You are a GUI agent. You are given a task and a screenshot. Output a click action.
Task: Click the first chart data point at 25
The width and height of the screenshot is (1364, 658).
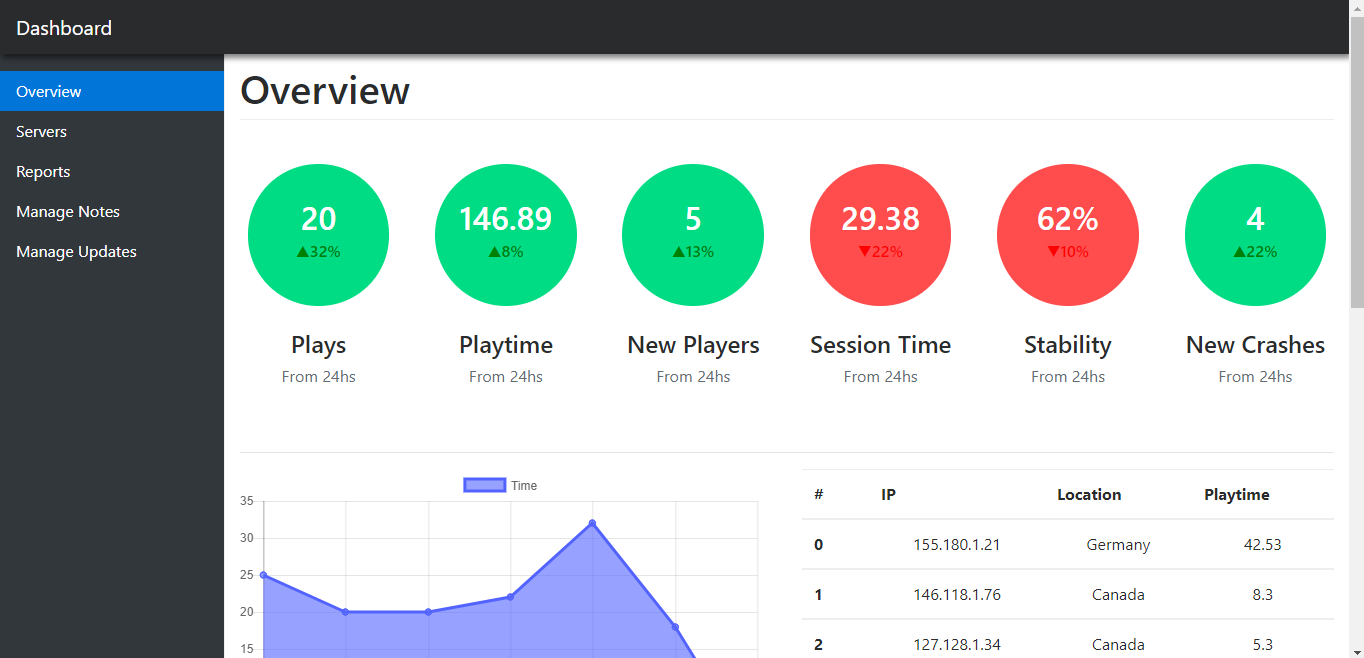[263, 575]
